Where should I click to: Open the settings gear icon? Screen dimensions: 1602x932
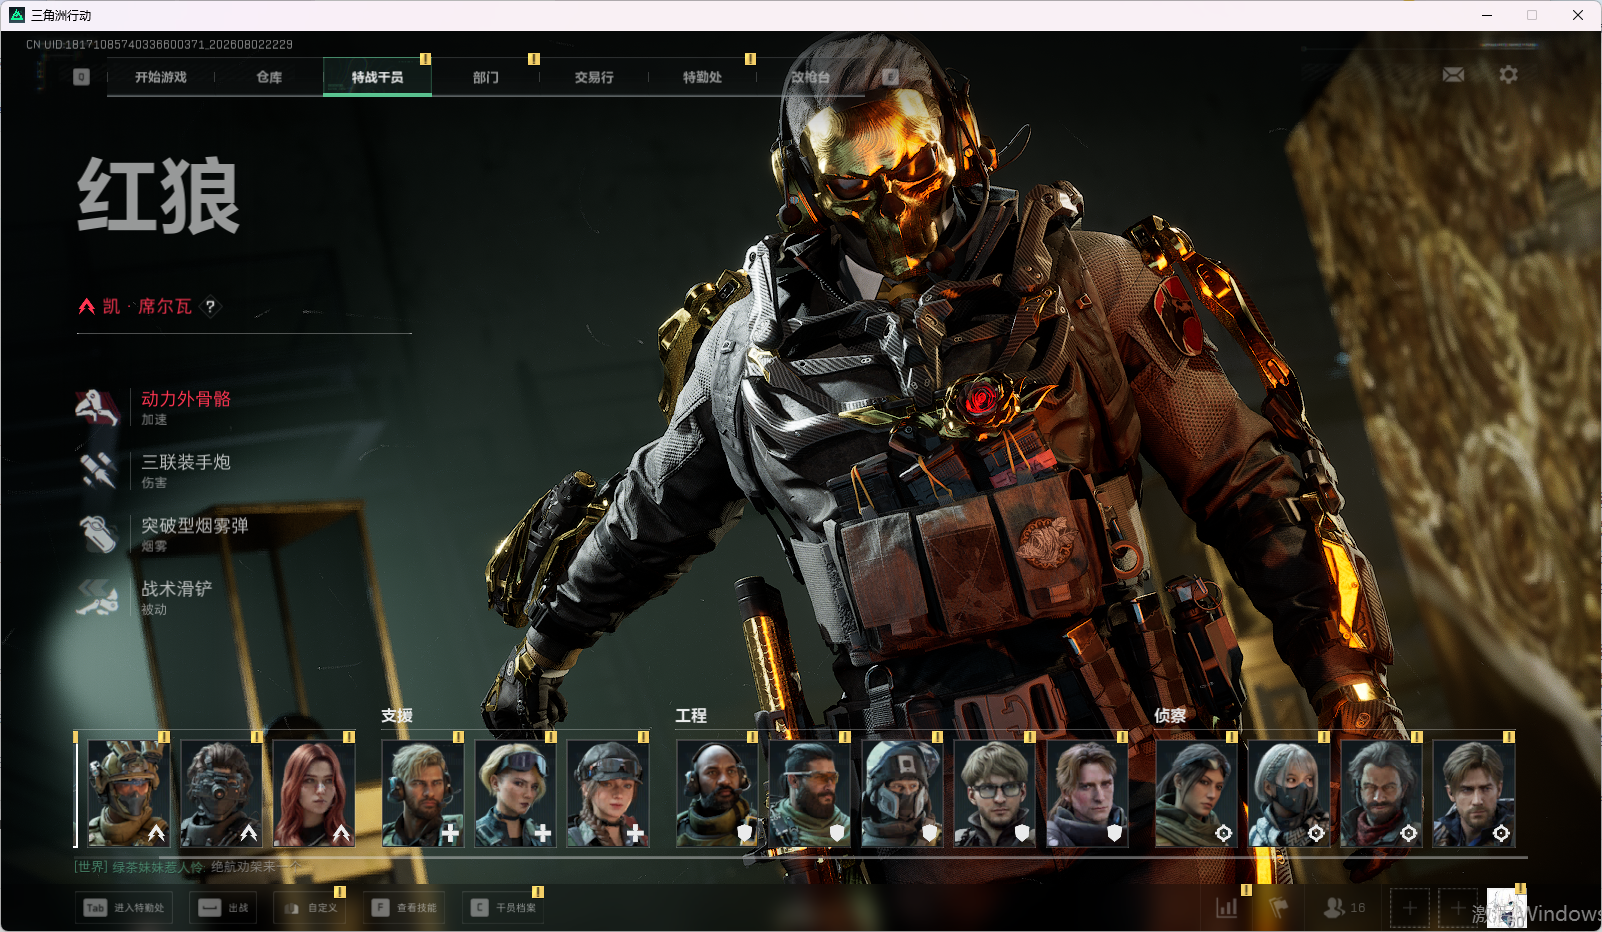1508,75
